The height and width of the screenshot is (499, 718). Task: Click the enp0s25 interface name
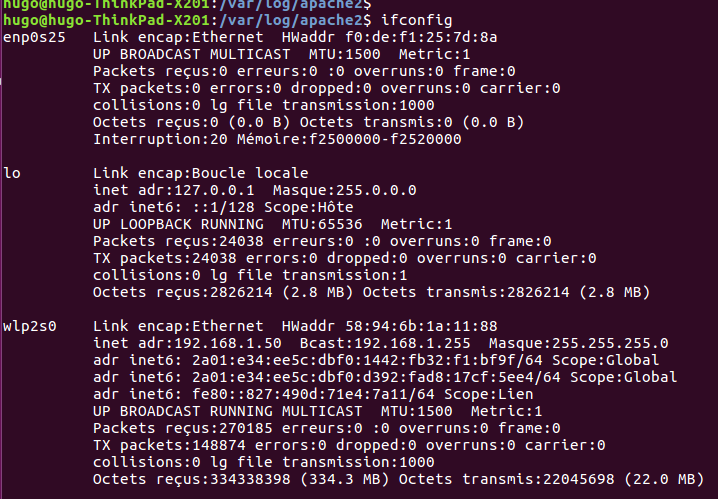pos(34,38)
